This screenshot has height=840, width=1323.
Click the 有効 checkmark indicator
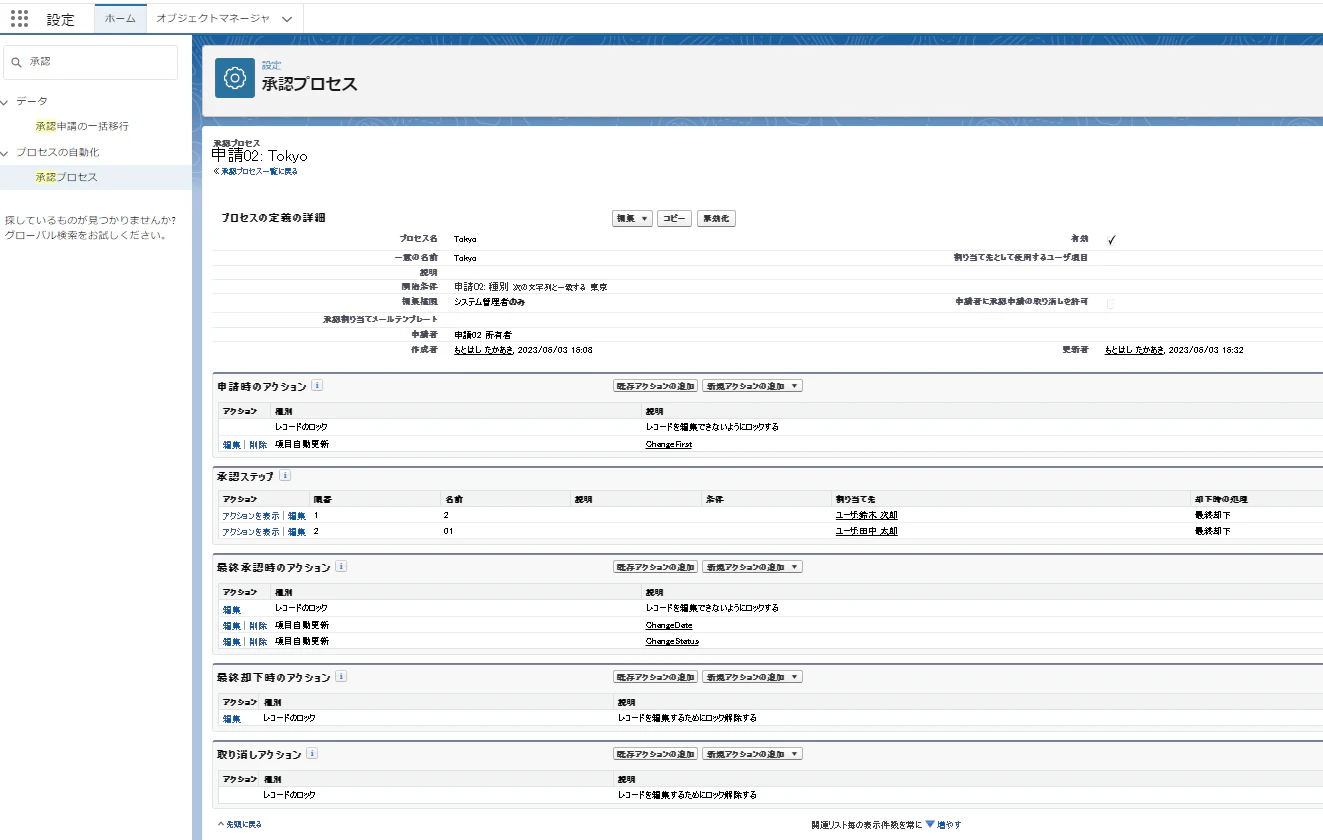tap(1111, 240)
